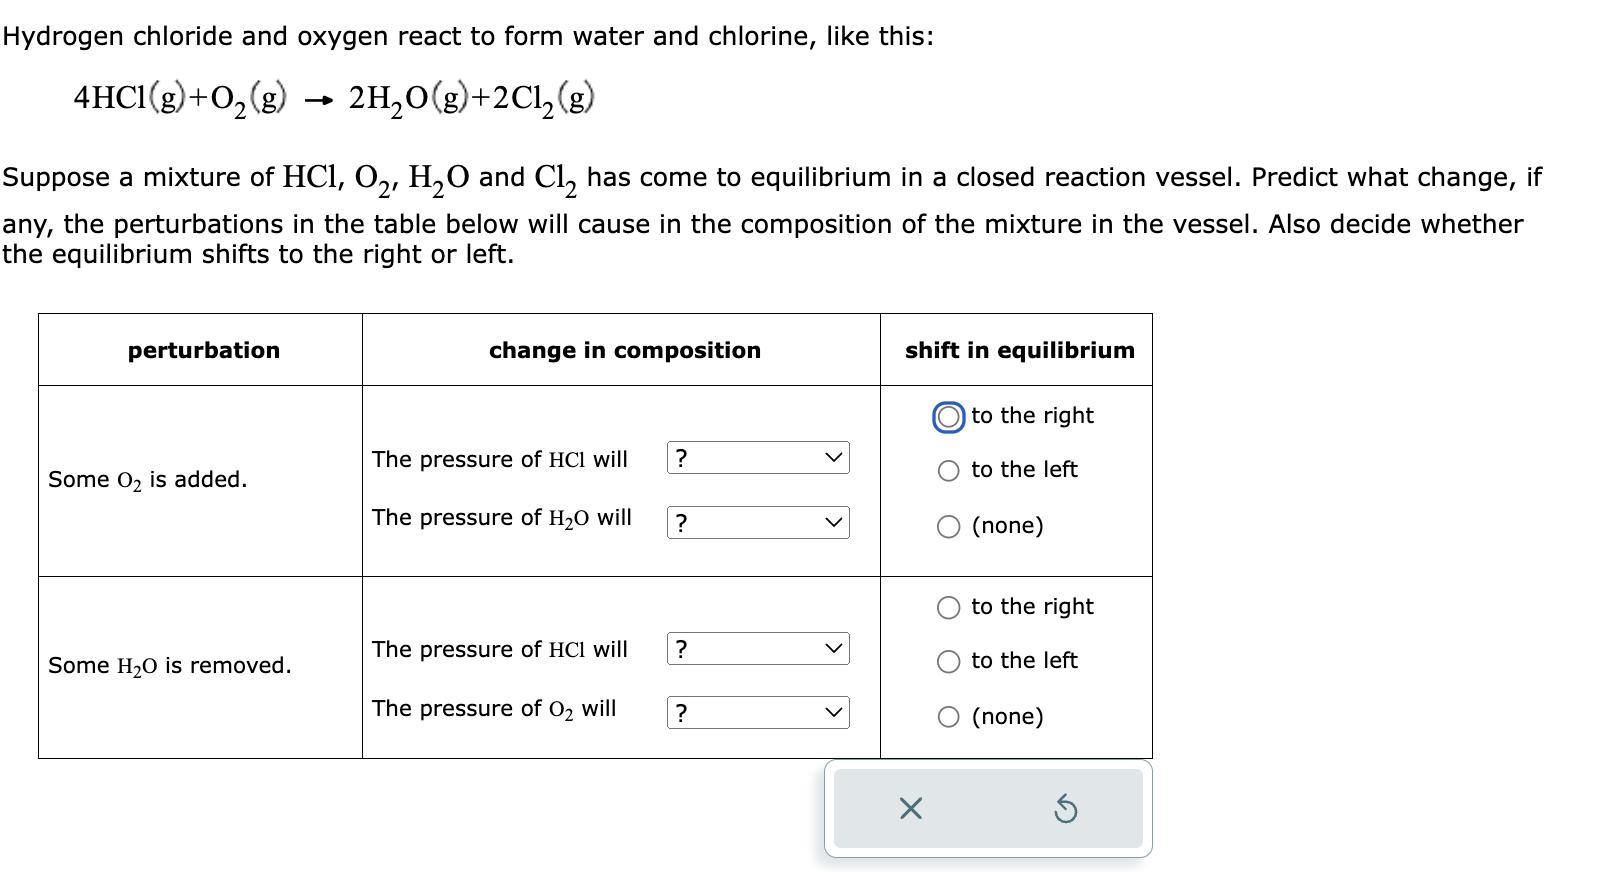Click the X dismiss icon
The width and height of the screenshot is (1598, 872).
pos(910,810)
